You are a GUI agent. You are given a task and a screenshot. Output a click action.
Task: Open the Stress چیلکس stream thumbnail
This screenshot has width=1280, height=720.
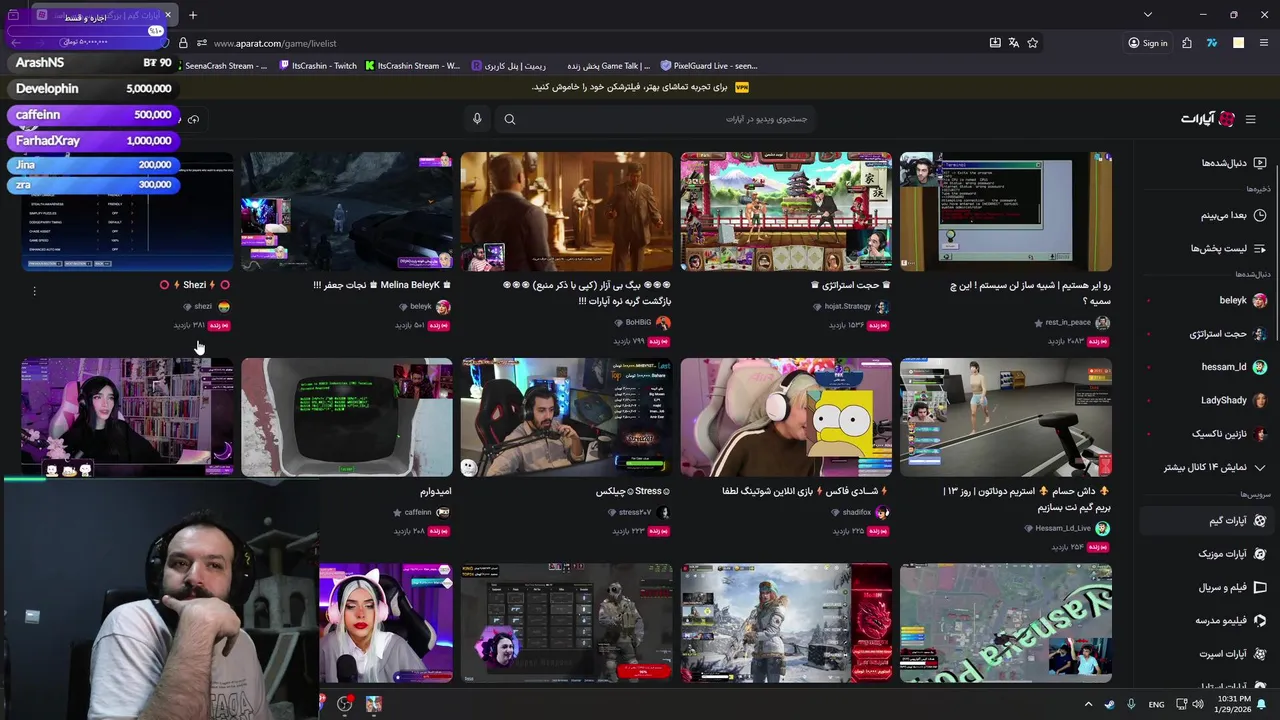(x=566, y=417)
